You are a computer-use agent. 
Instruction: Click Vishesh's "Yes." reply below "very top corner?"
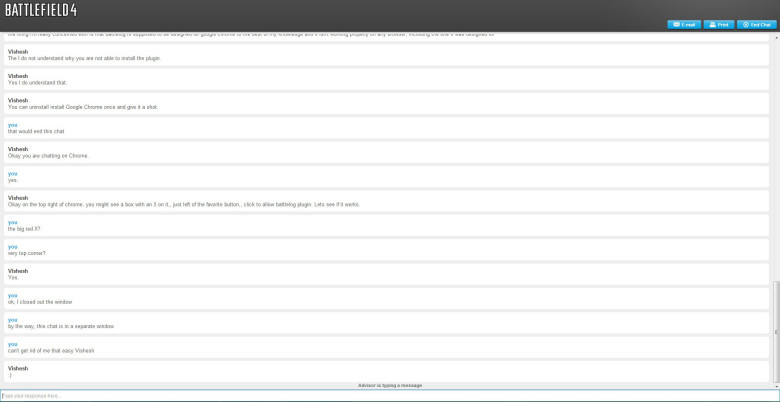[x=387, y=274]
